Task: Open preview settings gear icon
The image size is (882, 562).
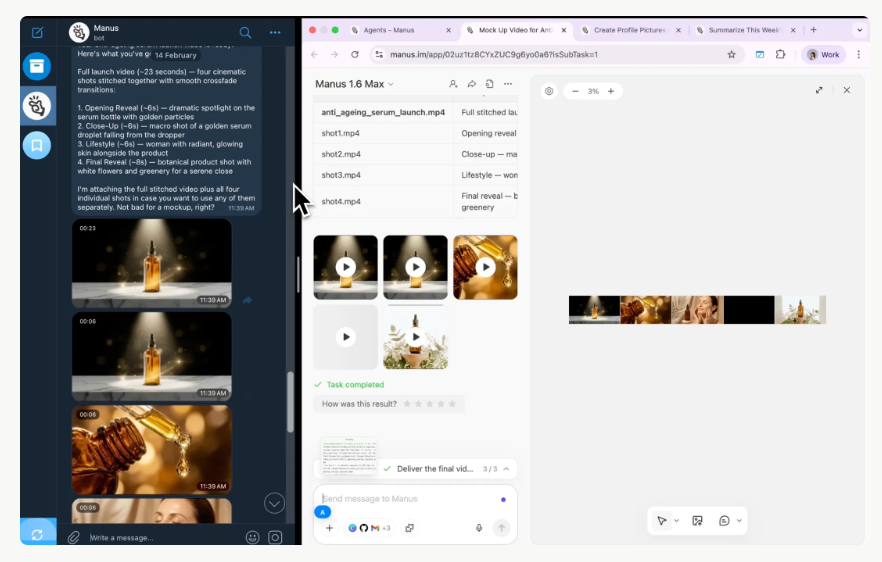Action: (549, 91)
